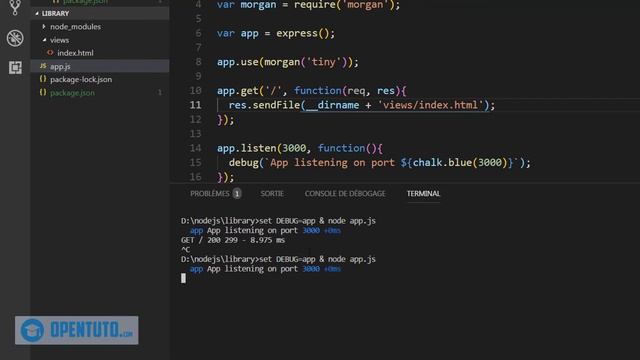640x360 pixels.
Task: Click chalk.blue(3000) in debug line
Action: tap(460, 162)
